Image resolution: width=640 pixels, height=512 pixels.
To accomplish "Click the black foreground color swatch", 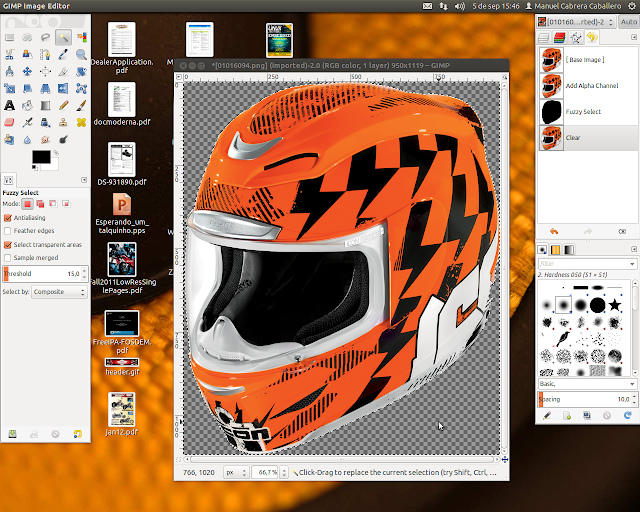I will tap(41, 157).
